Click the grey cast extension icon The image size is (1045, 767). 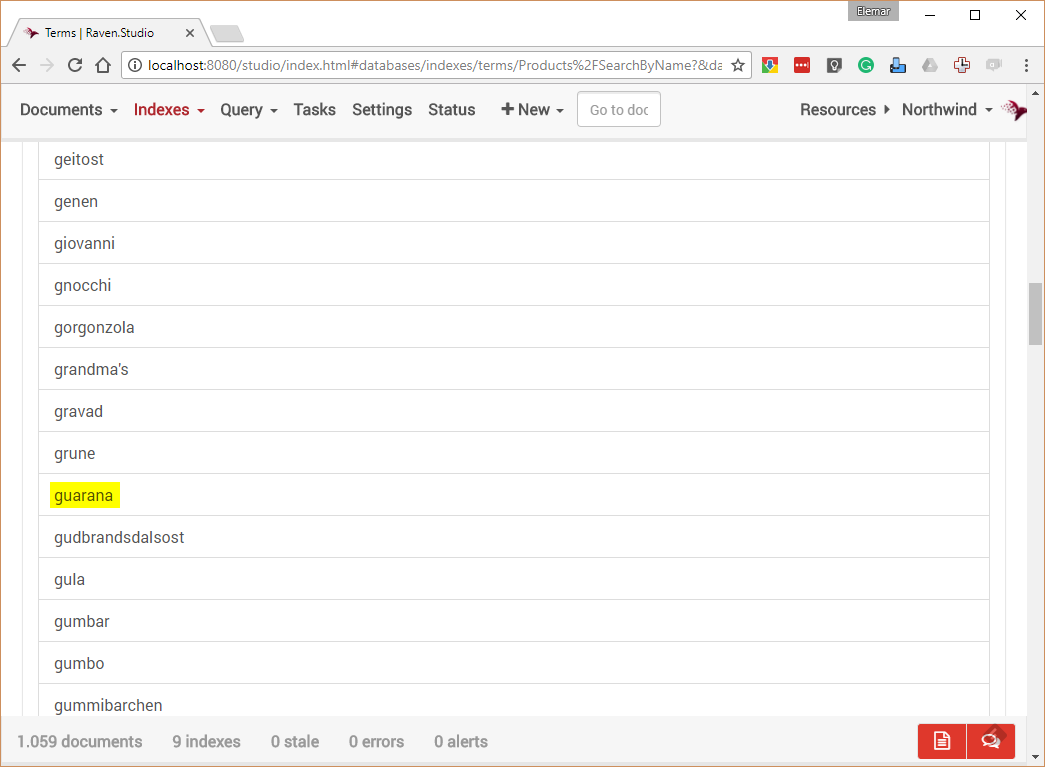pyautogui.click(x=994, y=65)
